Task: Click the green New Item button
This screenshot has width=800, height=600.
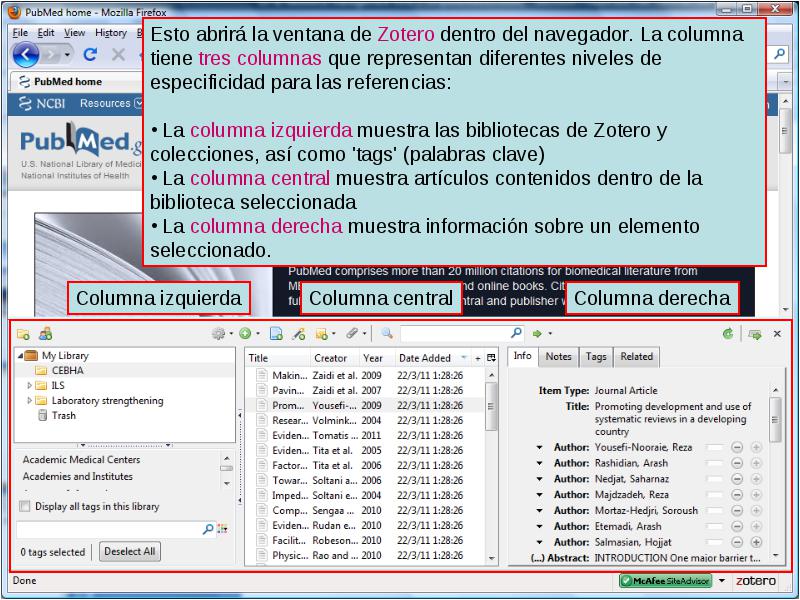Action: (245, 334)
